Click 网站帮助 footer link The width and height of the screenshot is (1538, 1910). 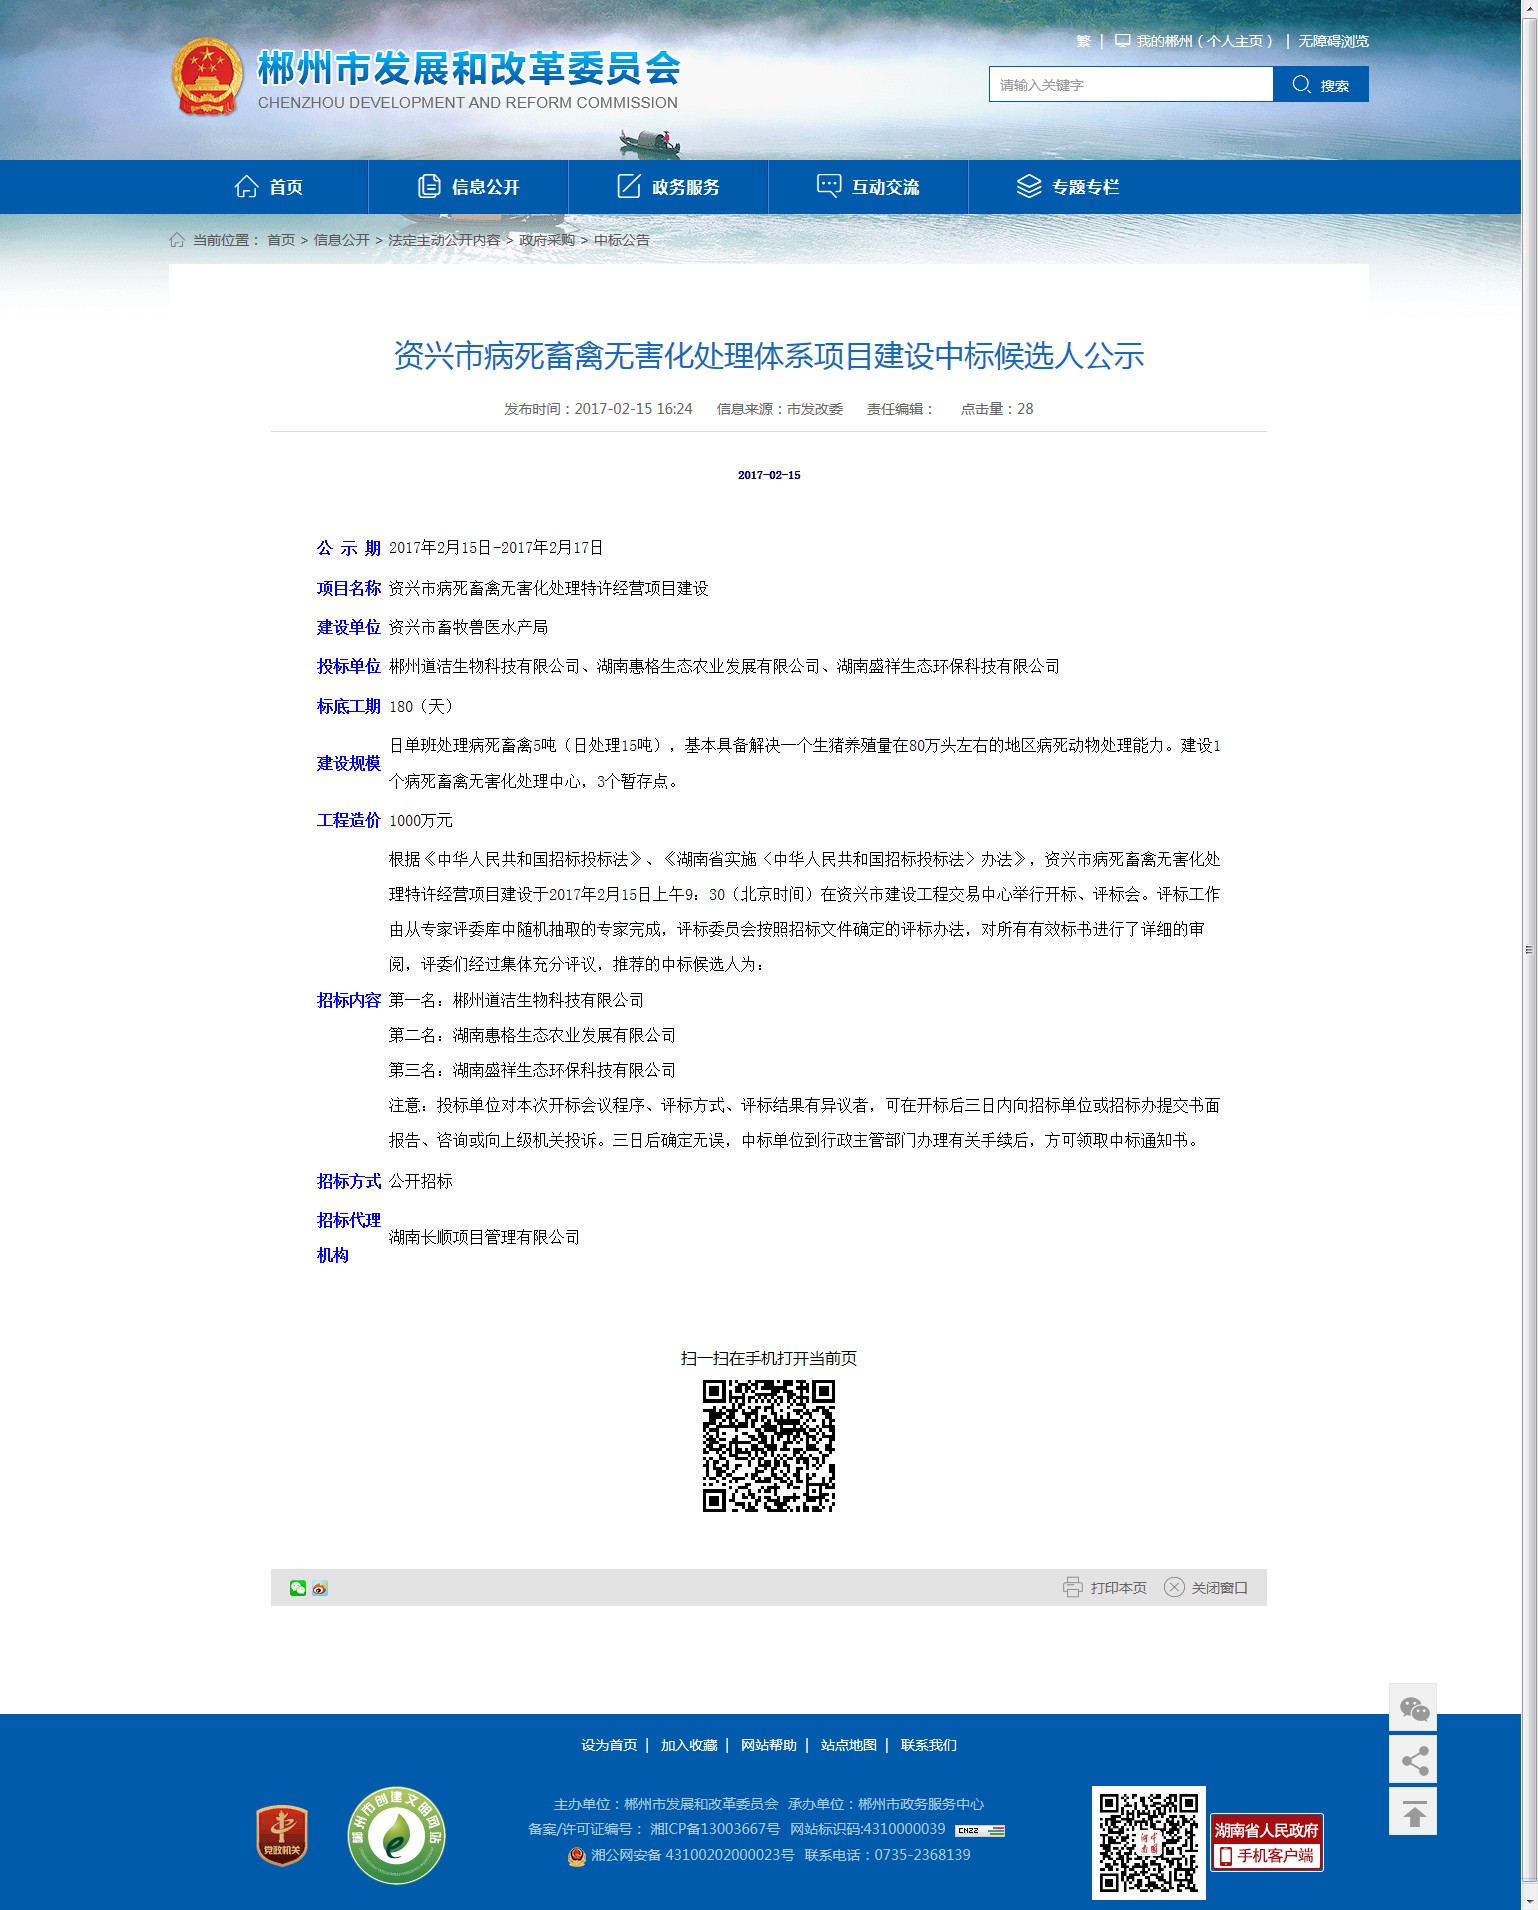point(769,1745)
